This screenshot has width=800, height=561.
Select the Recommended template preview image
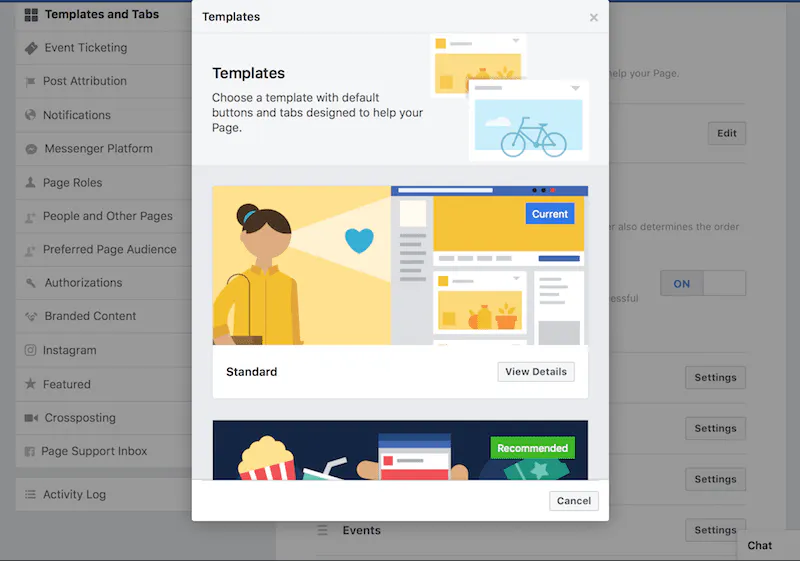click(x=400, y=450)
